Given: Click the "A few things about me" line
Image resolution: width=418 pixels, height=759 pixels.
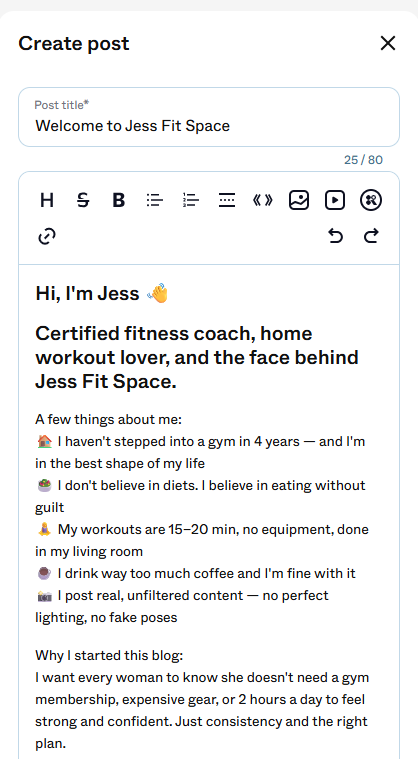Looking at the screenshot, I should point(108,419).
